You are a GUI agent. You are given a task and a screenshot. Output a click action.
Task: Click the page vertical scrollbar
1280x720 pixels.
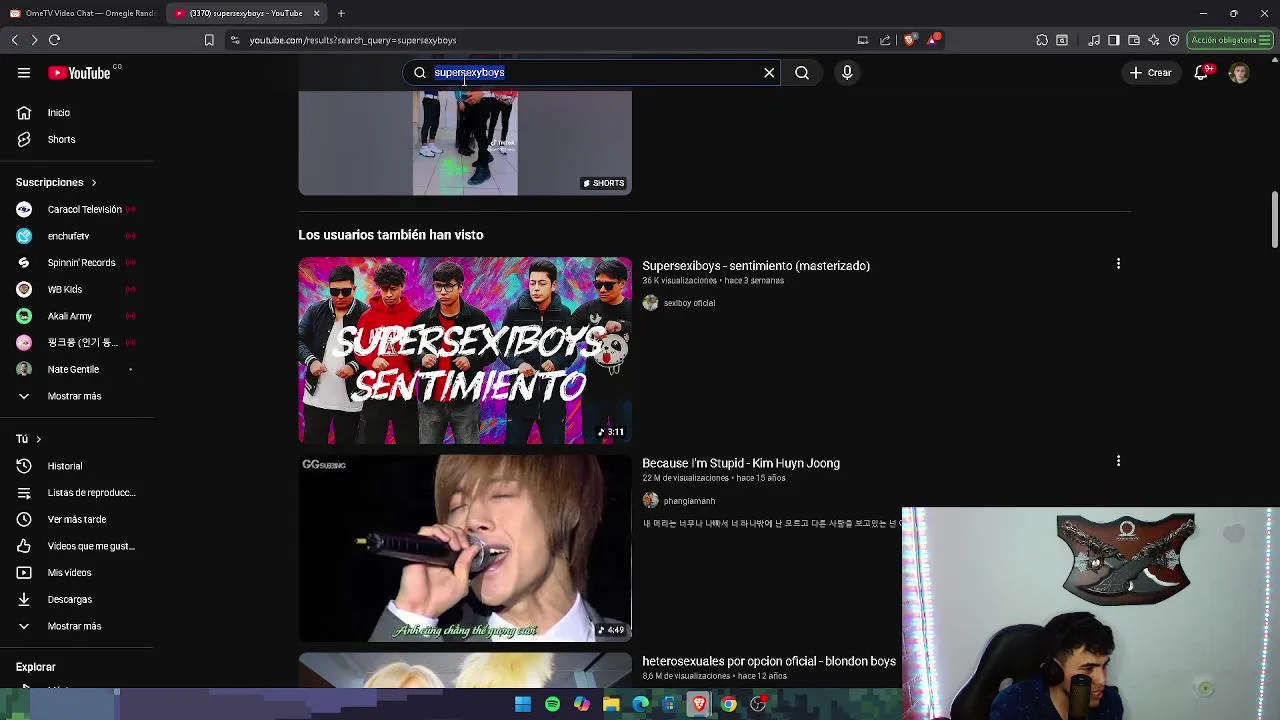point(1275,220)
